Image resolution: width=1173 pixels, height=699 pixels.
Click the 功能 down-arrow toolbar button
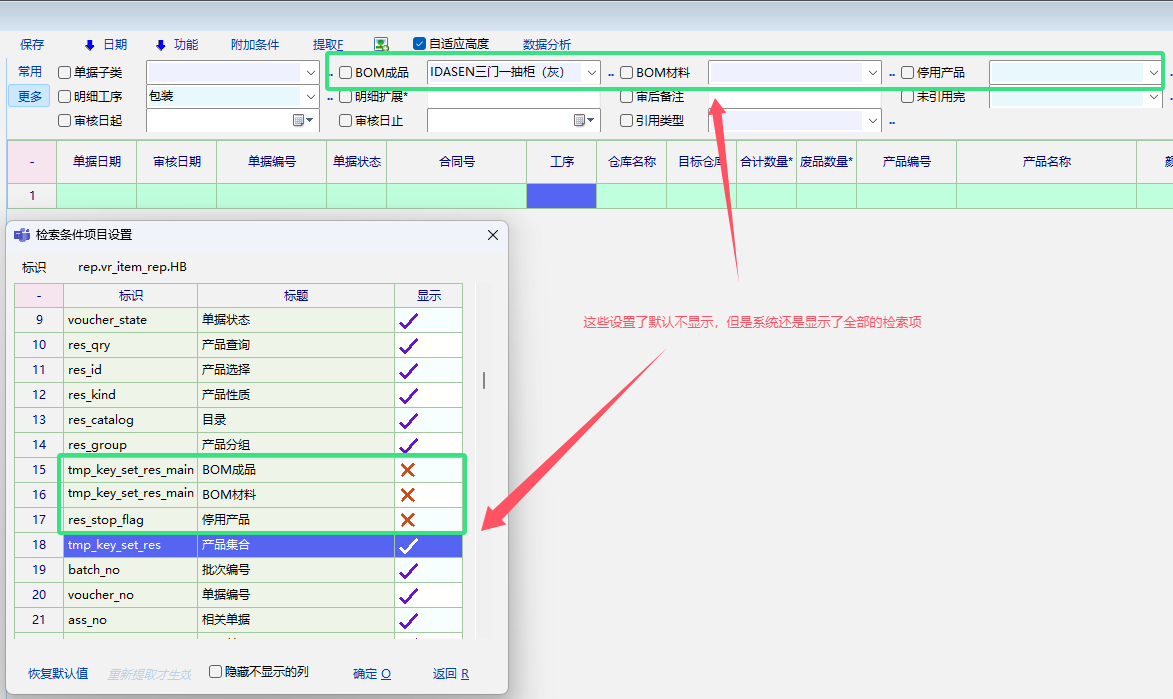[x=176, y=44]
